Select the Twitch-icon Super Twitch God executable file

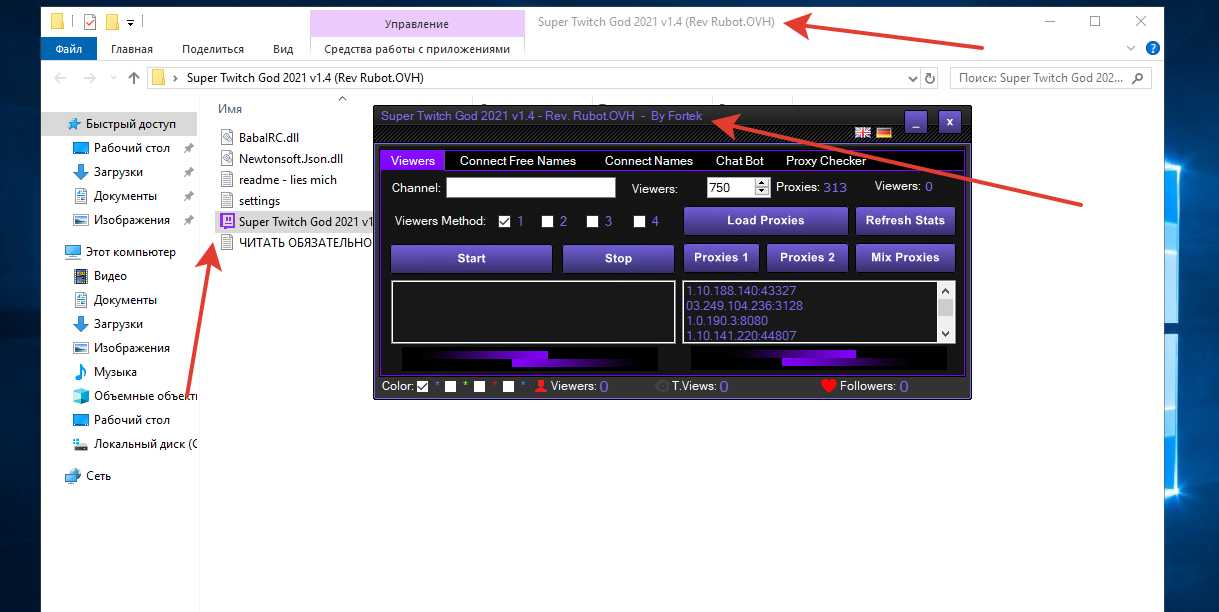[x=227, y=221]
